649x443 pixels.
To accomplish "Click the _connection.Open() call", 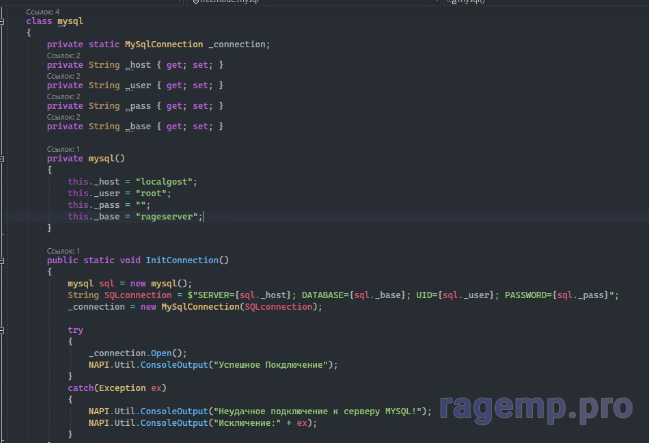I will coord(137,353).
